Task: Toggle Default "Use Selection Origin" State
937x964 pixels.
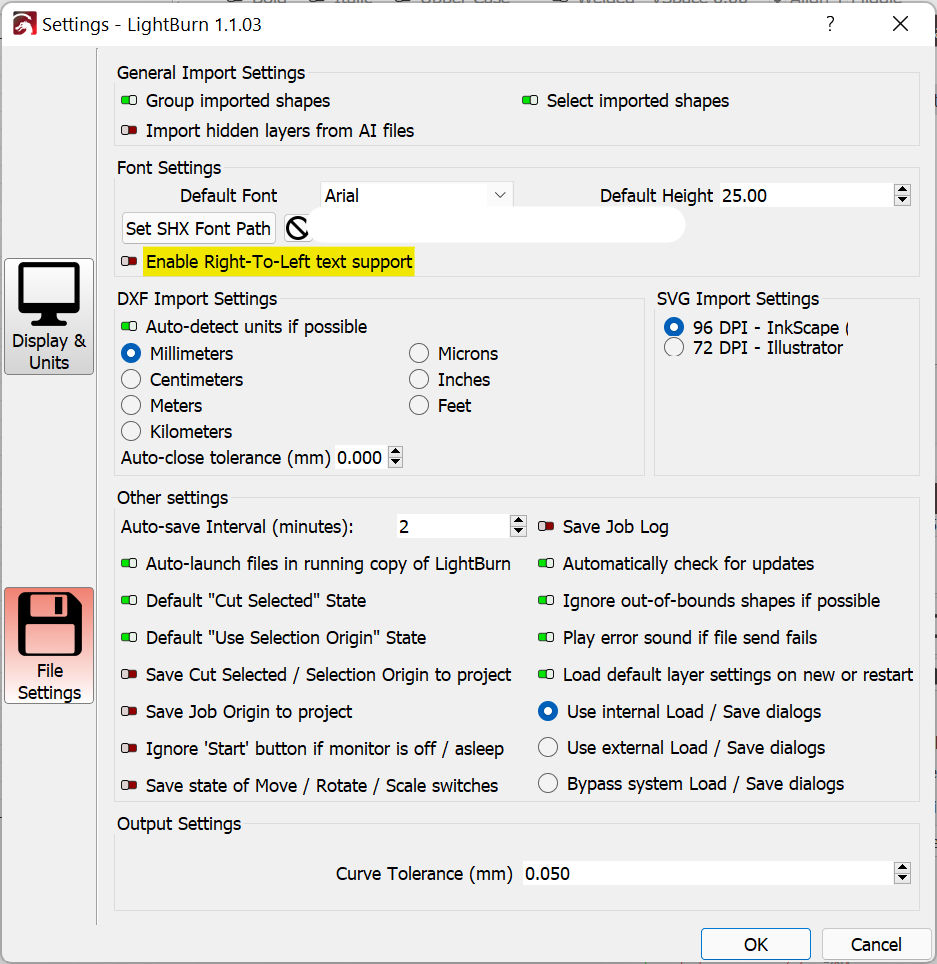Action: 129,637
